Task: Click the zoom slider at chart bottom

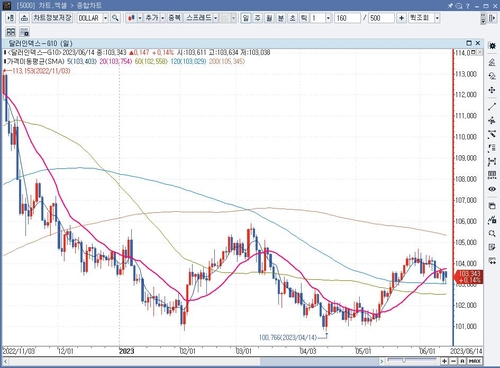Action: tap(412, 361)
